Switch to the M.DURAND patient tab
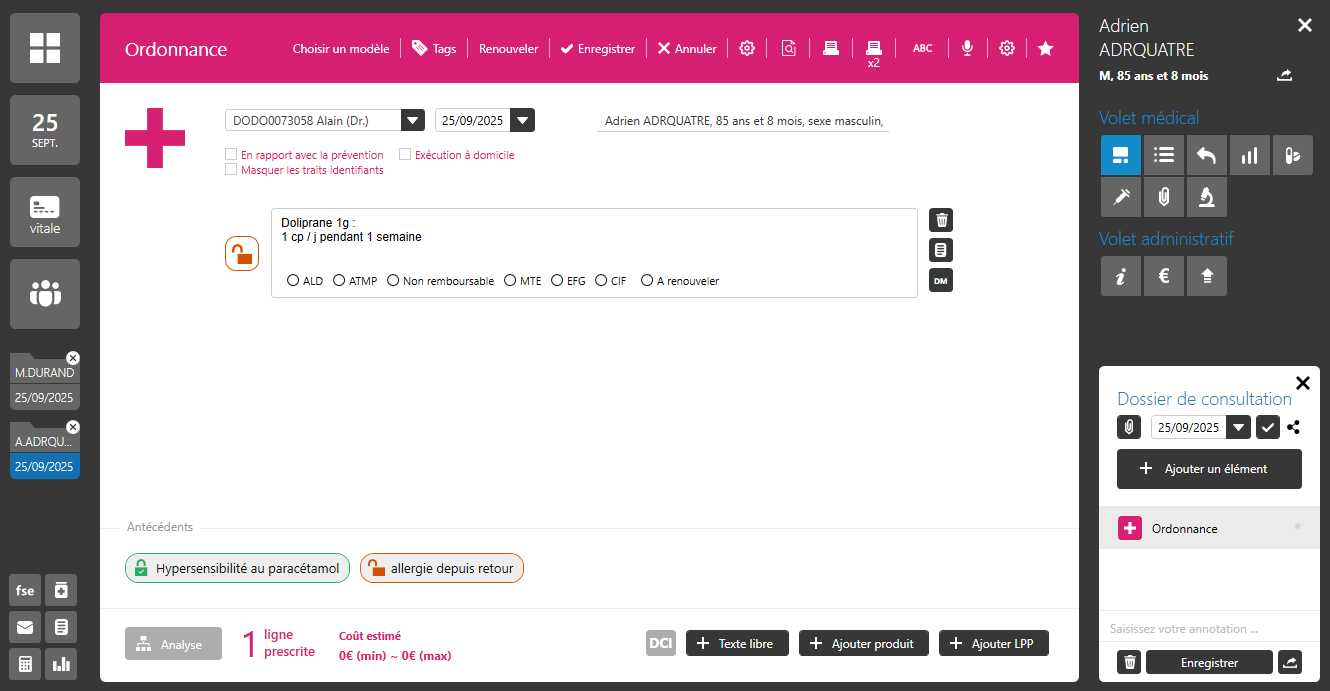 pyautogui.click(x=44, y=373)
